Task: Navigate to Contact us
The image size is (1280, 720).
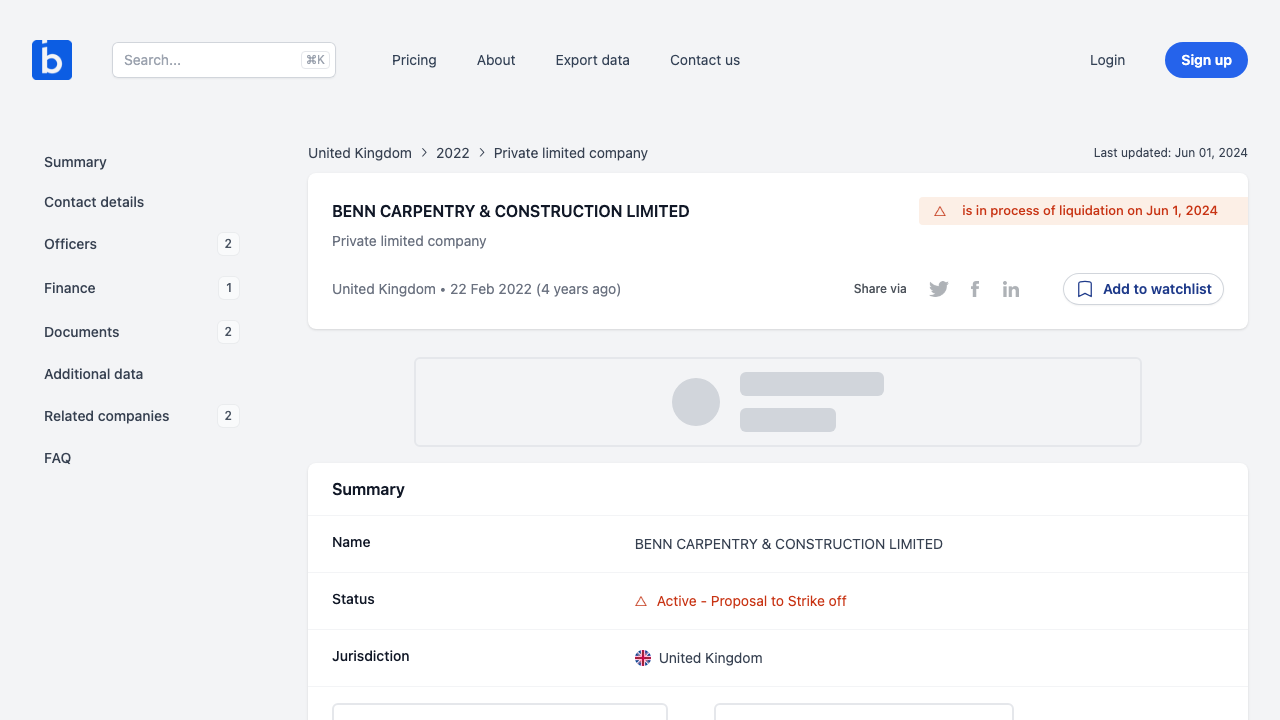Action: [704, 60]
